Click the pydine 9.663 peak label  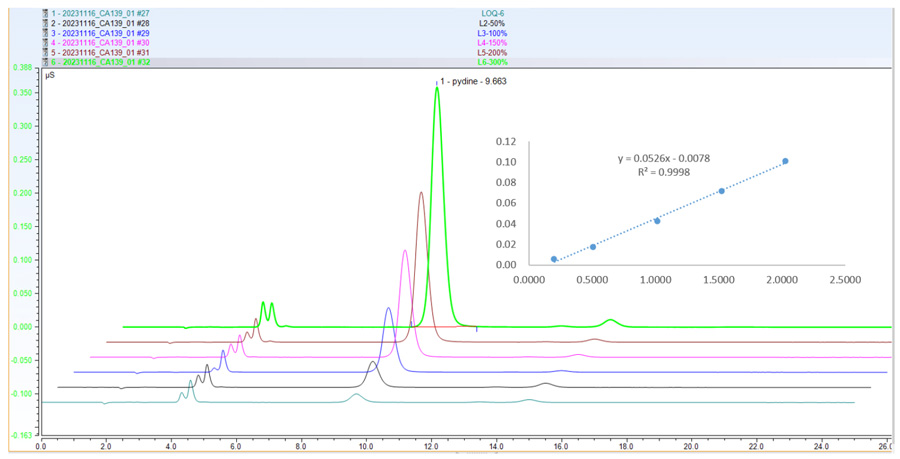[473, 81]
